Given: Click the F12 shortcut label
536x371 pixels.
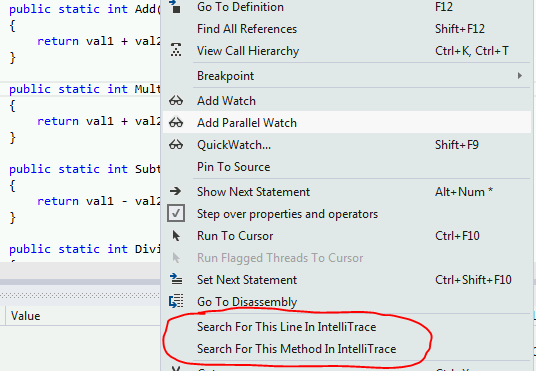Looking at the screenshot, I should tap(444, 7).
